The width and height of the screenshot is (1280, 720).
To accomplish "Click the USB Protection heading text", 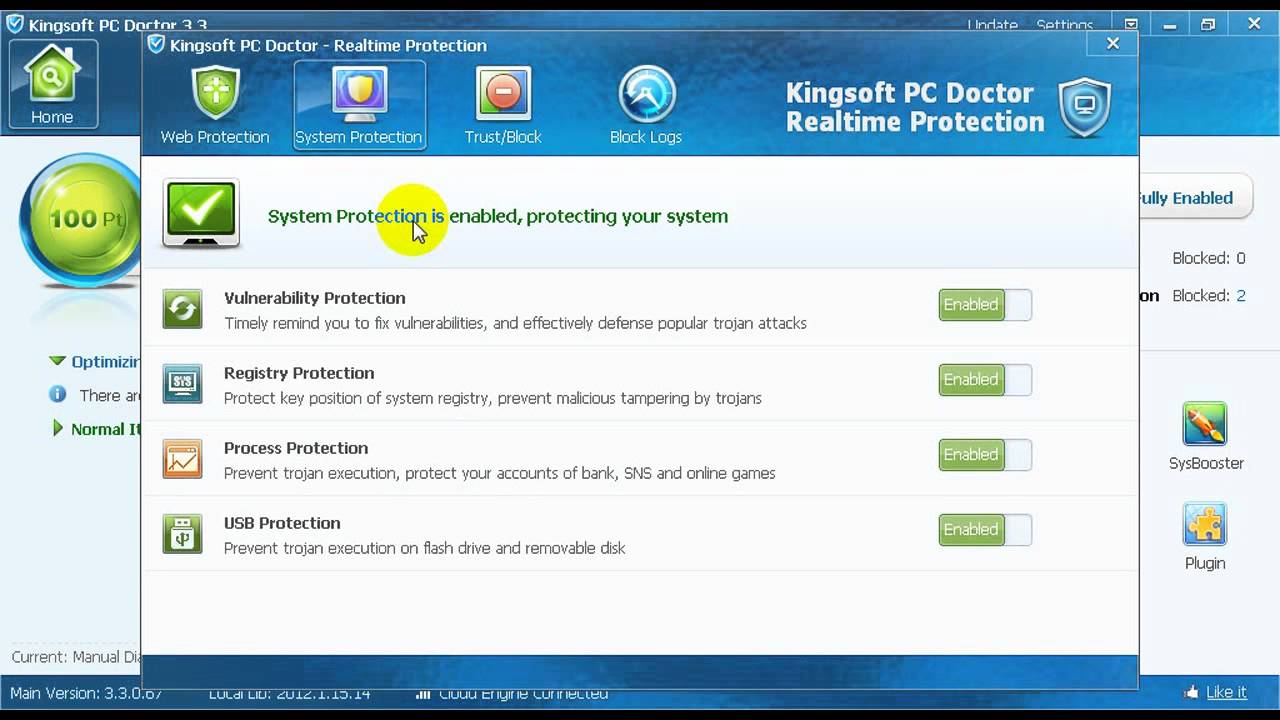I will coord(282,523).
